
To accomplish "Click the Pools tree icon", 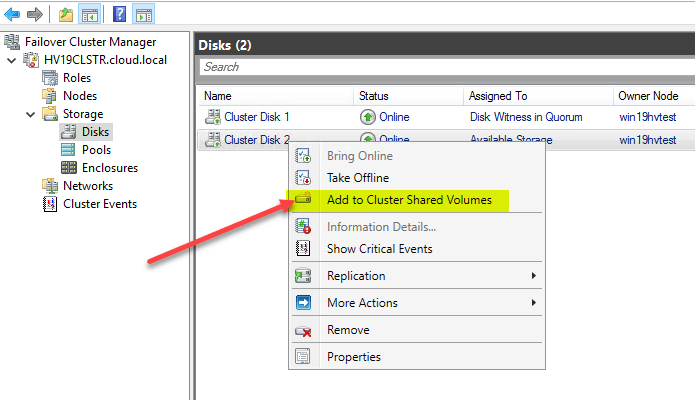I will 68,150.
